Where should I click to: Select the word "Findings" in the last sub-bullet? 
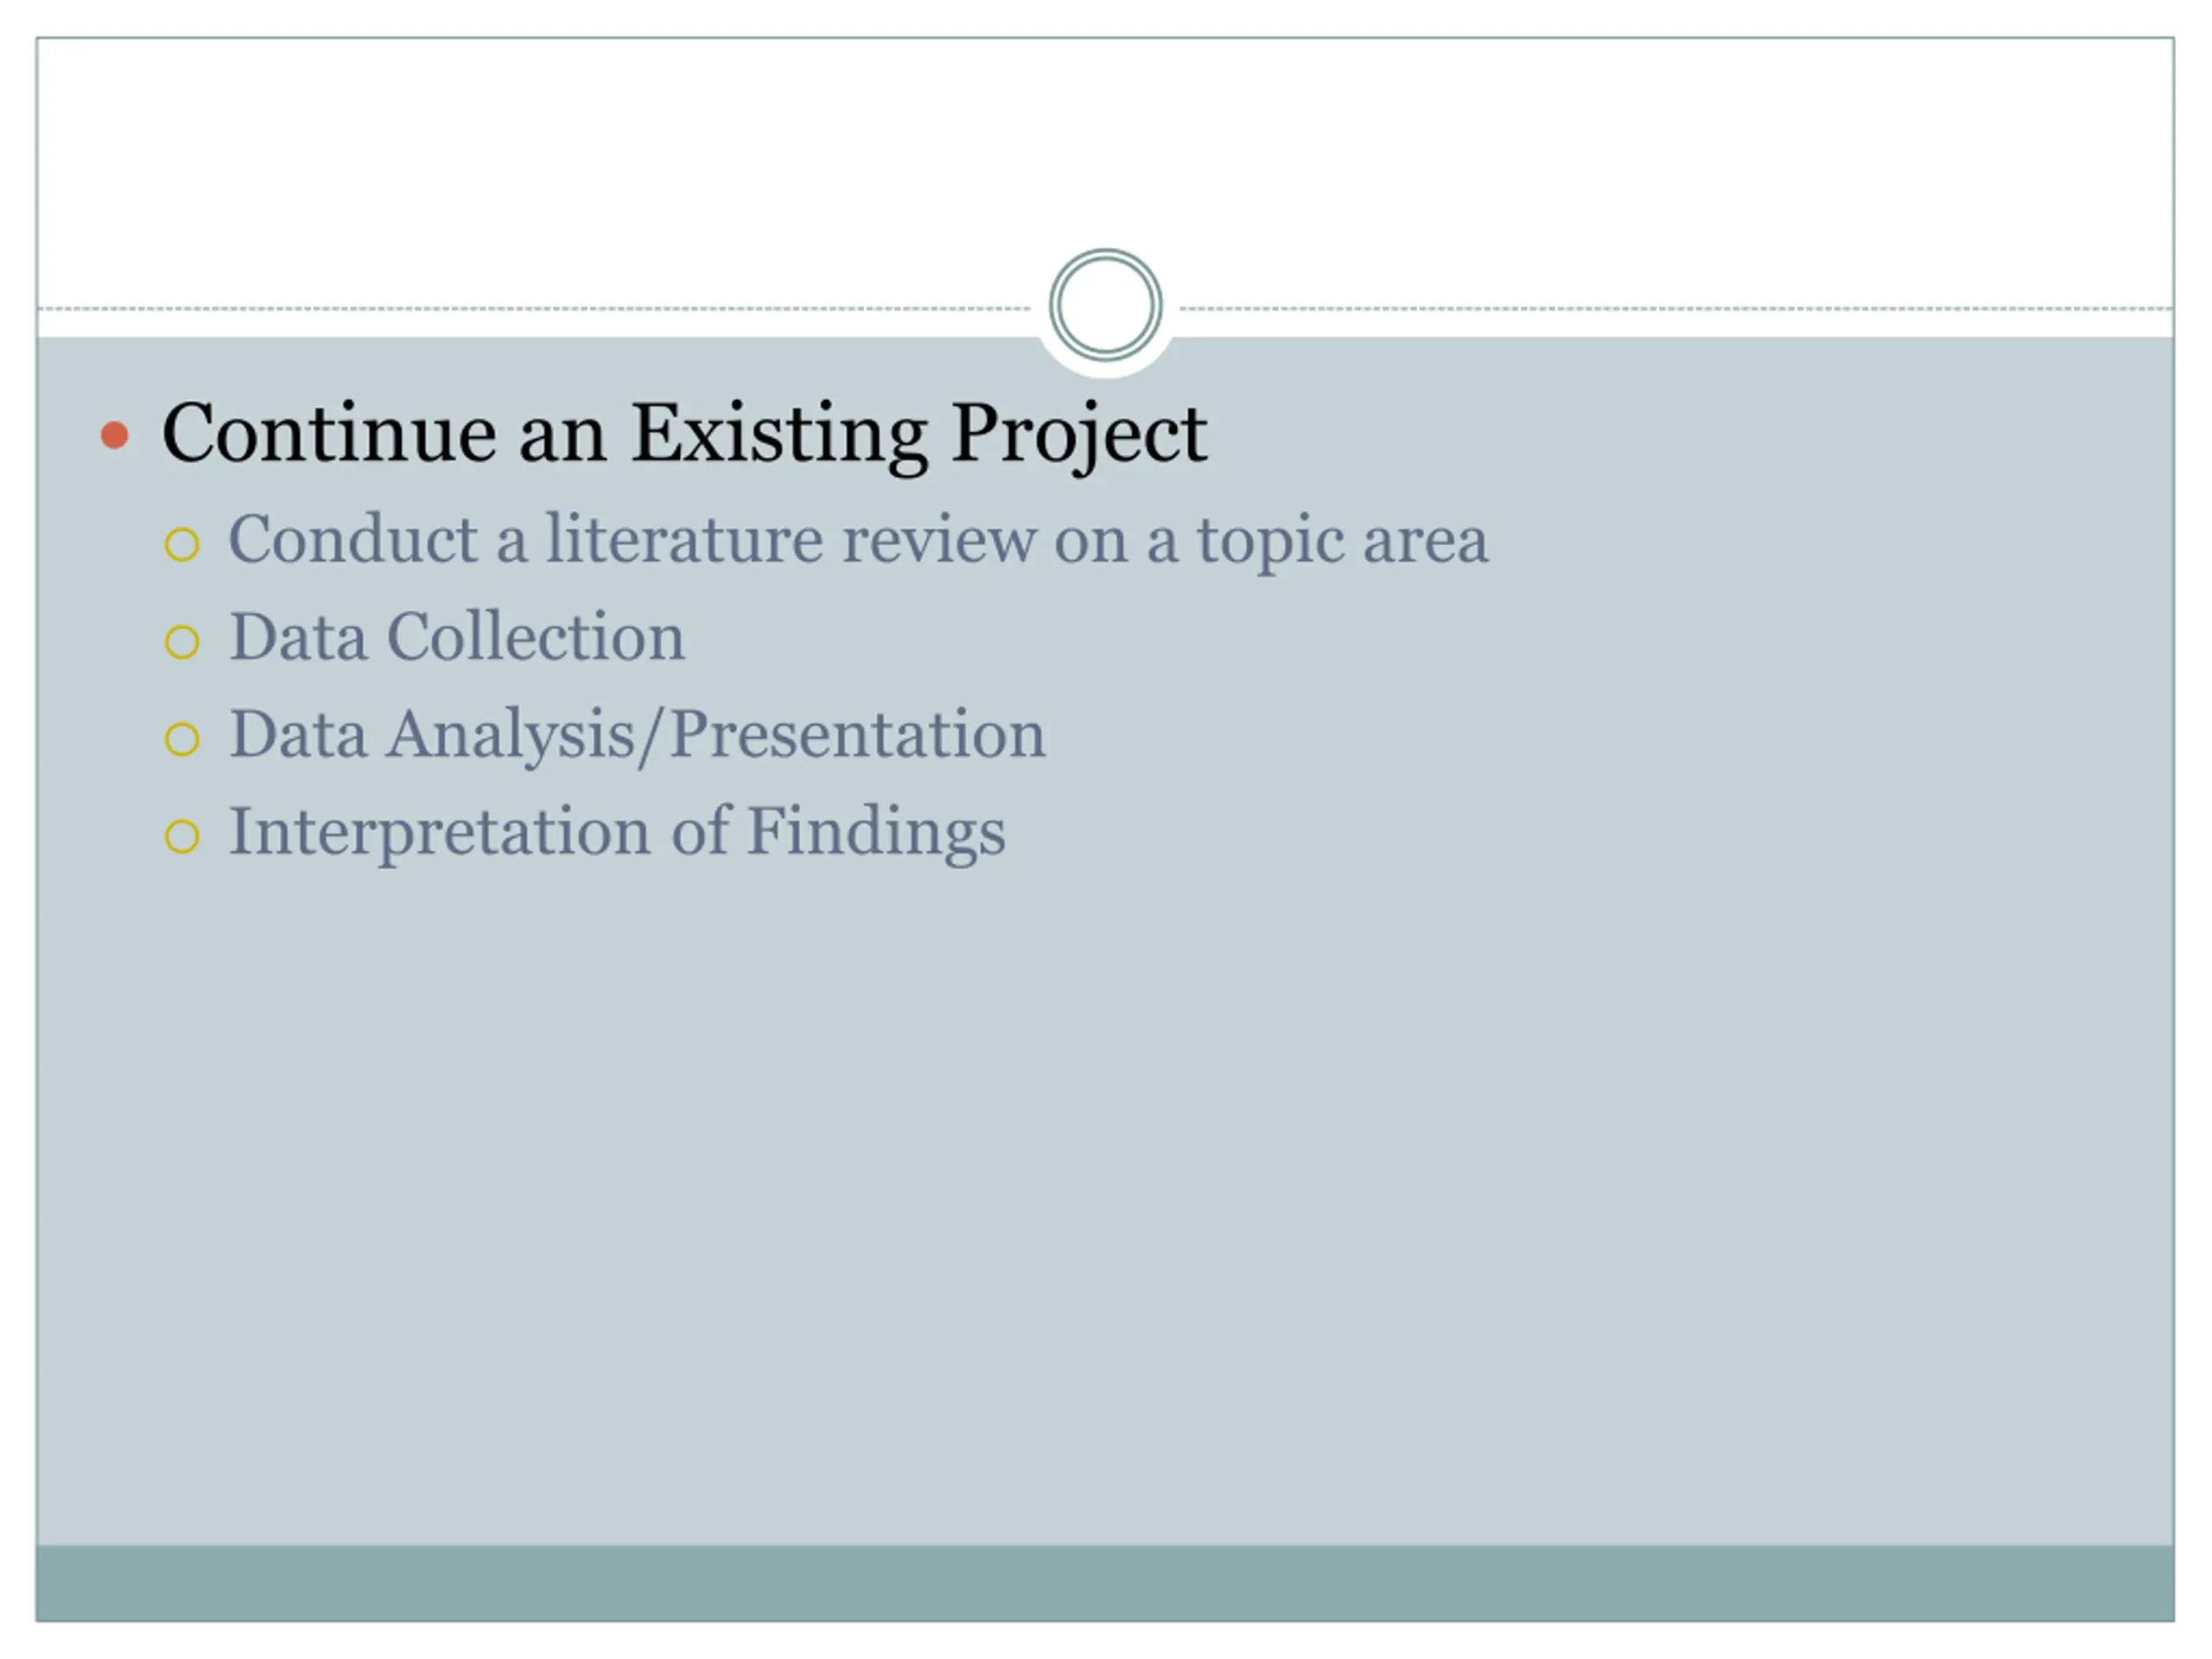(x=876, y=832)
